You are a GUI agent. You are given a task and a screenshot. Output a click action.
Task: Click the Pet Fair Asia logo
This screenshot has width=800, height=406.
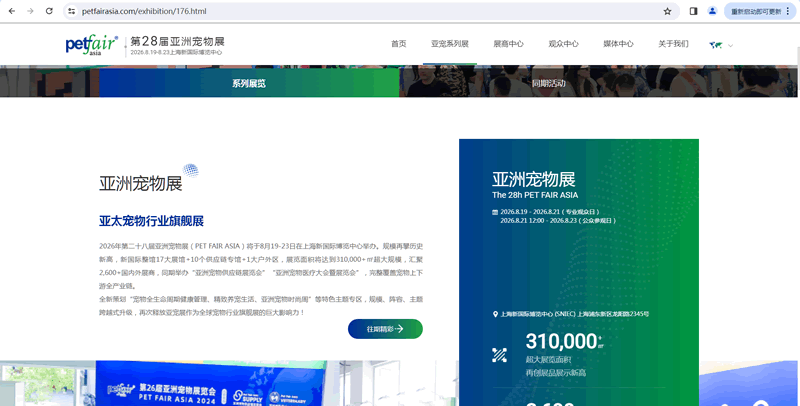[91, 44]
